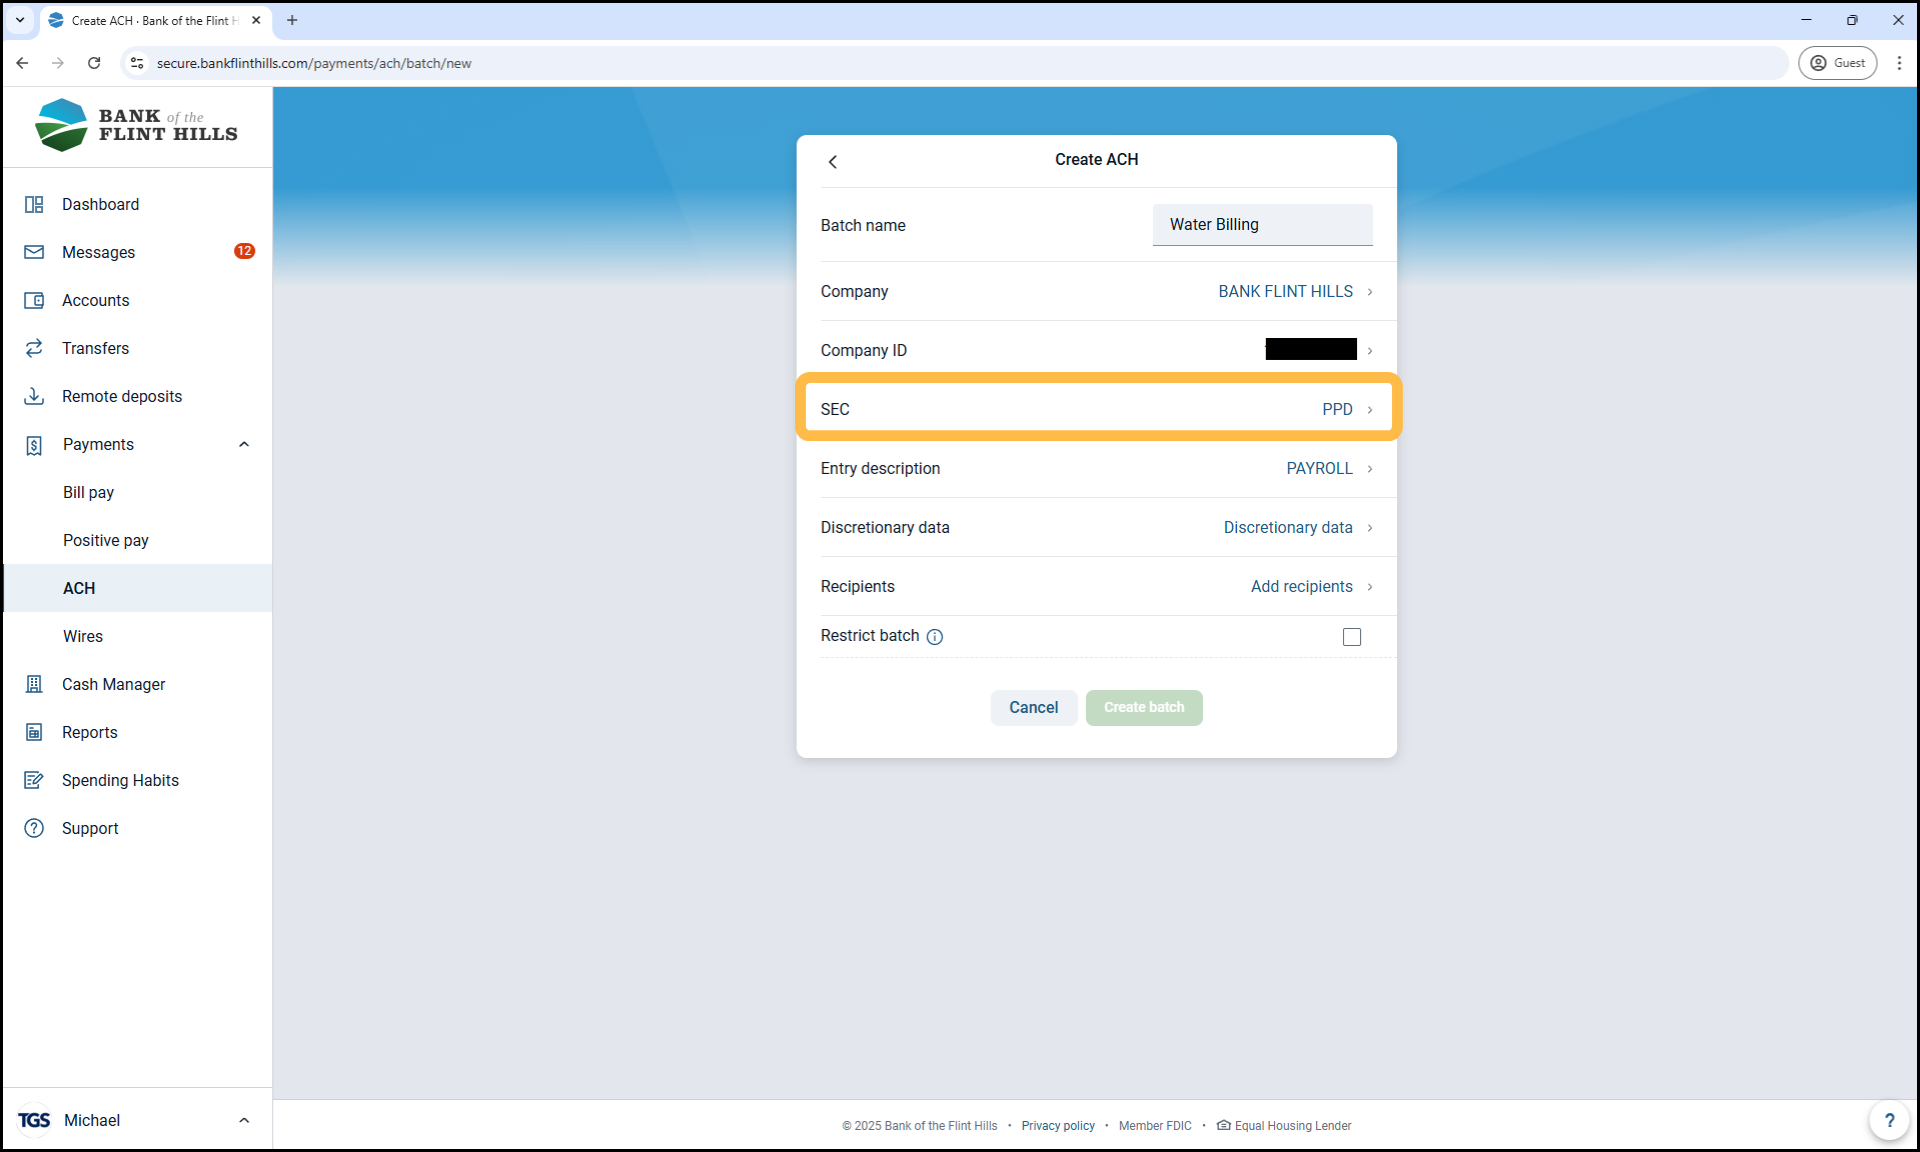Viewport: 1920px width, 1152px height.
Task: Click the Dashboard icon in sidebar
Action: point(34,204)
